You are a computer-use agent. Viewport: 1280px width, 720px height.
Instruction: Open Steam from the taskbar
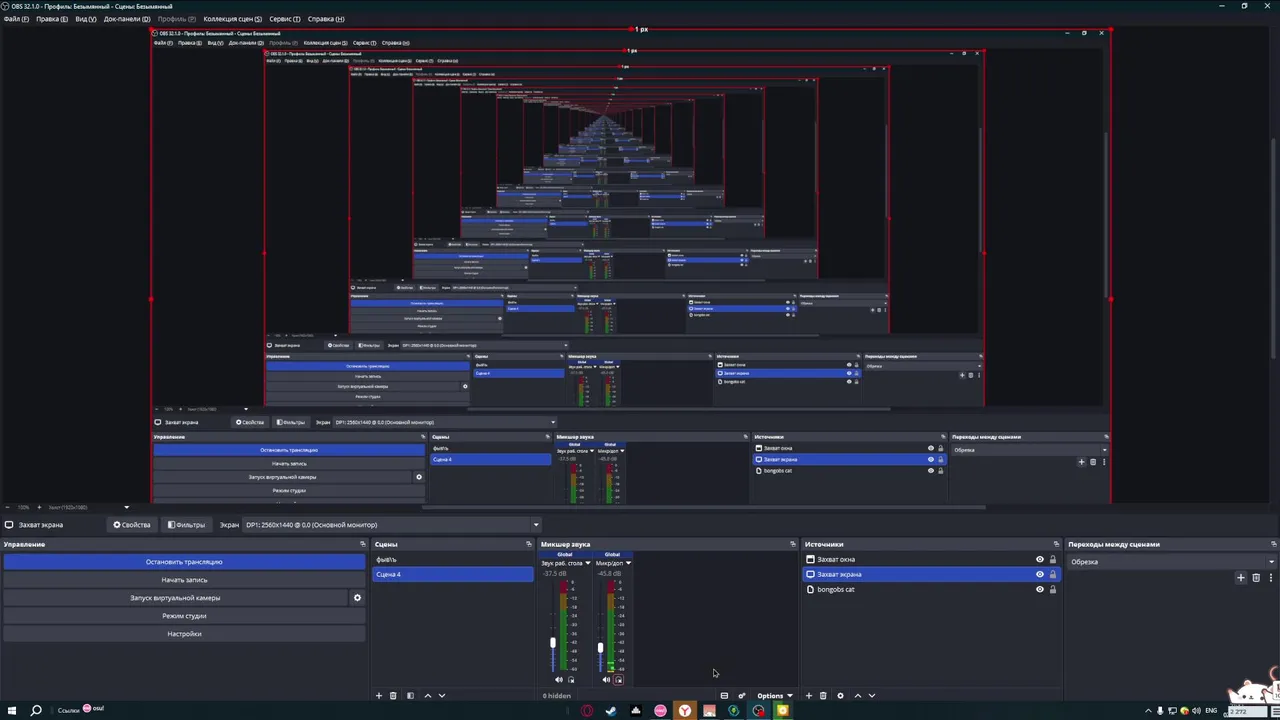[x=611, y=711]
